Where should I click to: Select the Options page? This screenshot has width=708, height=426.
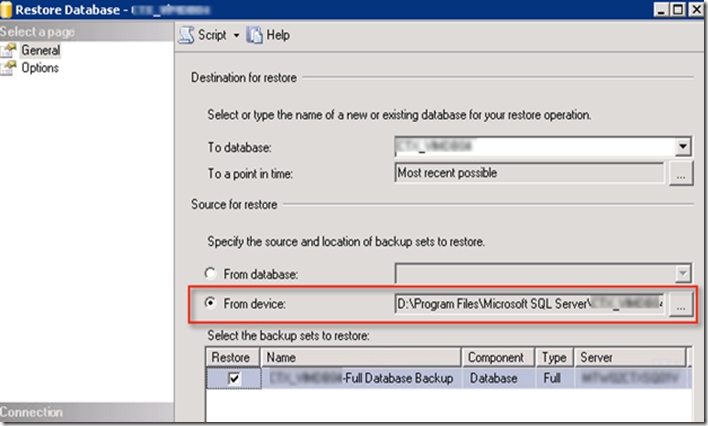coord(40,68)
